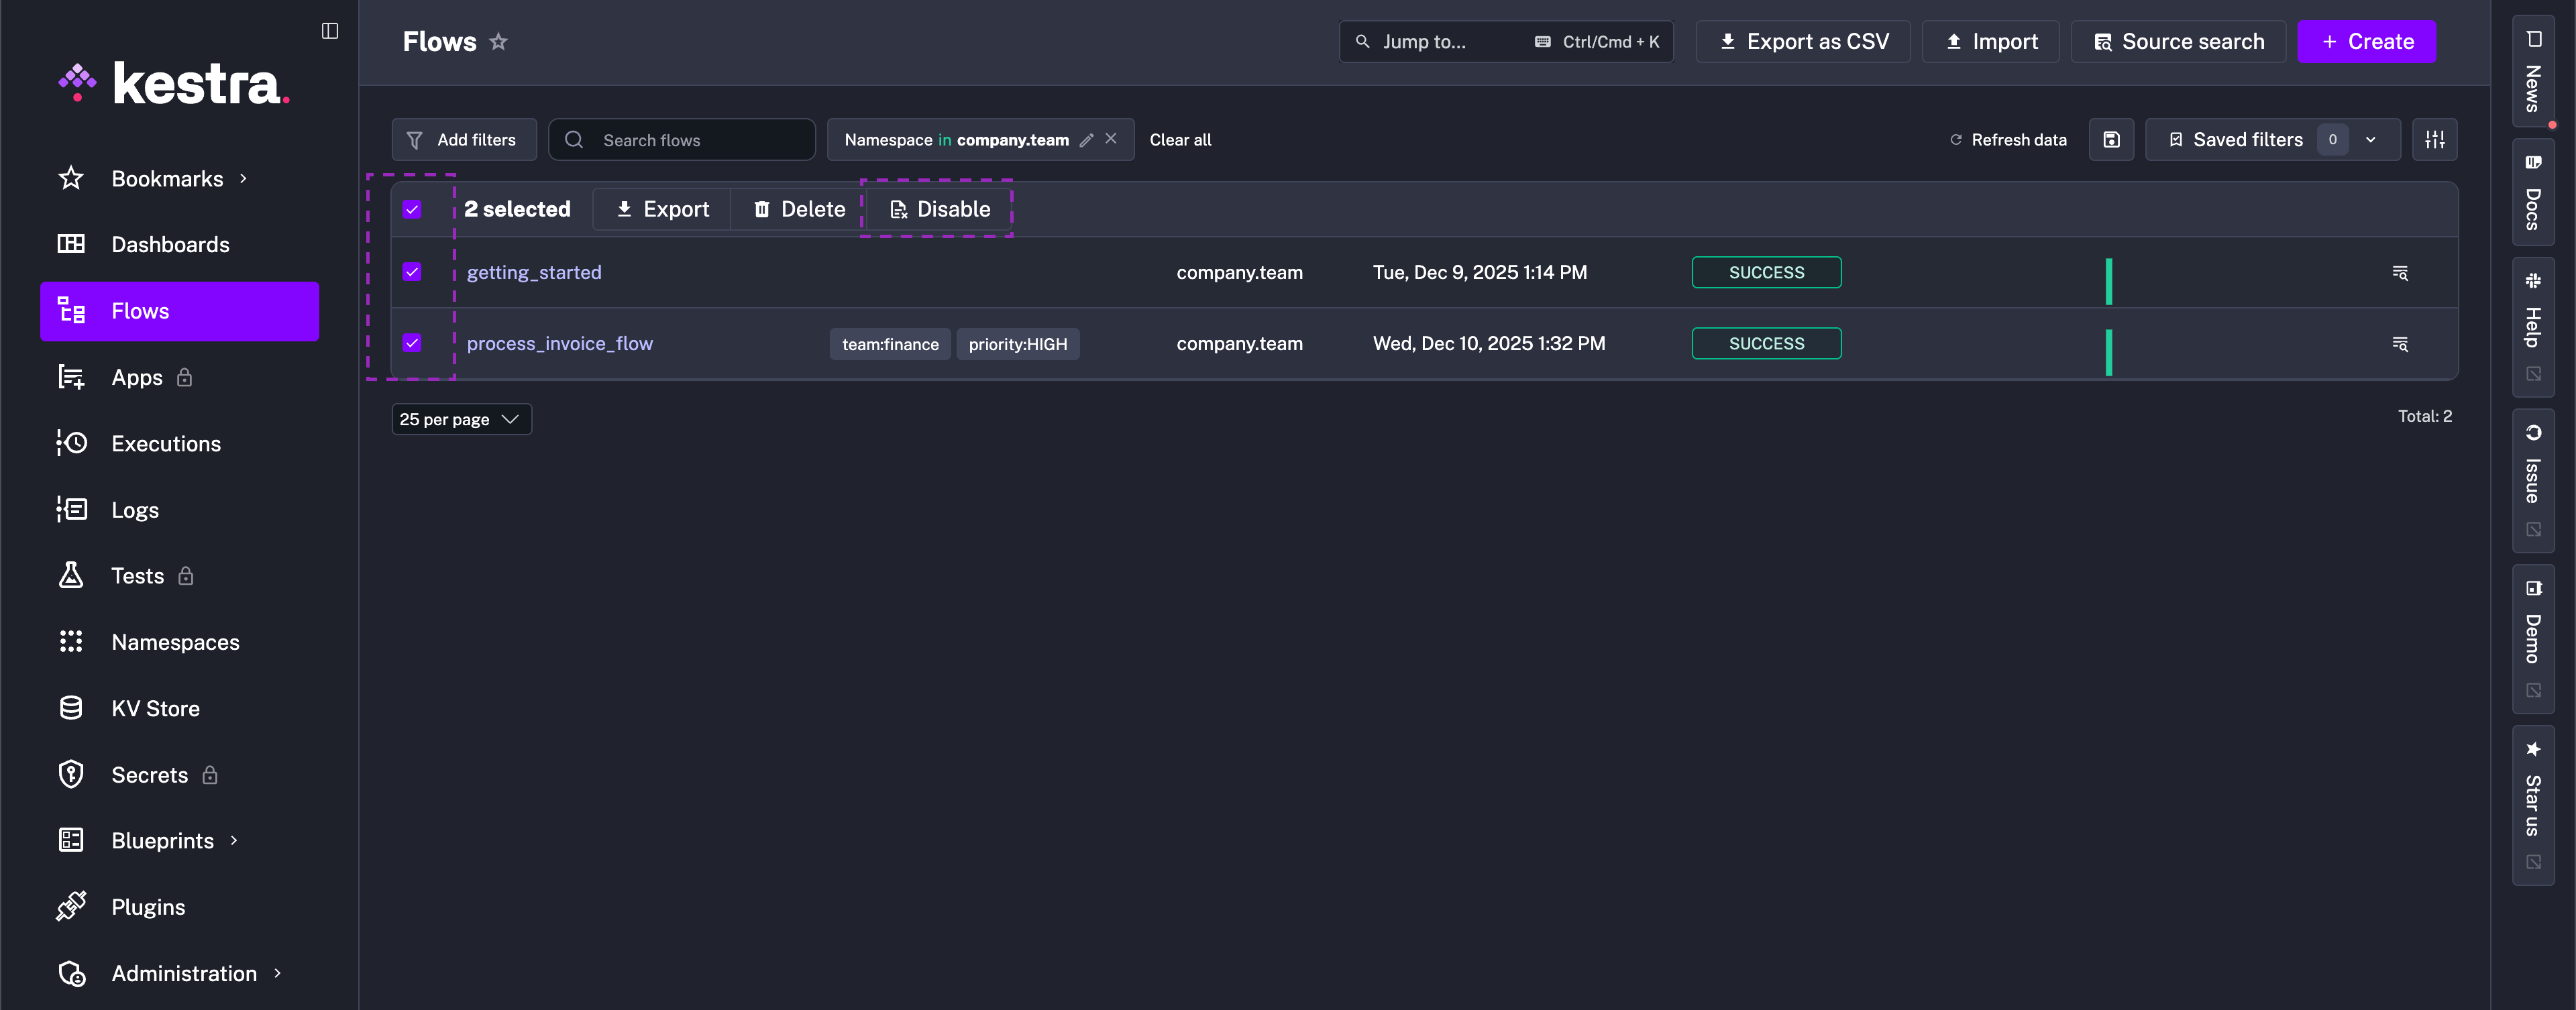The image size is (2576, 1010).
Task: Open Namespaces from the sidebar
Action: click(175, 642)
